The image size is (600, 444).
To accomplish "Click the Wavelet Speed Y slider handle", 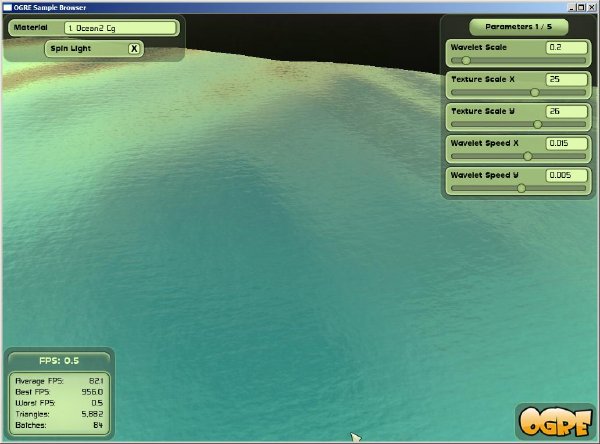I will 521,188.
